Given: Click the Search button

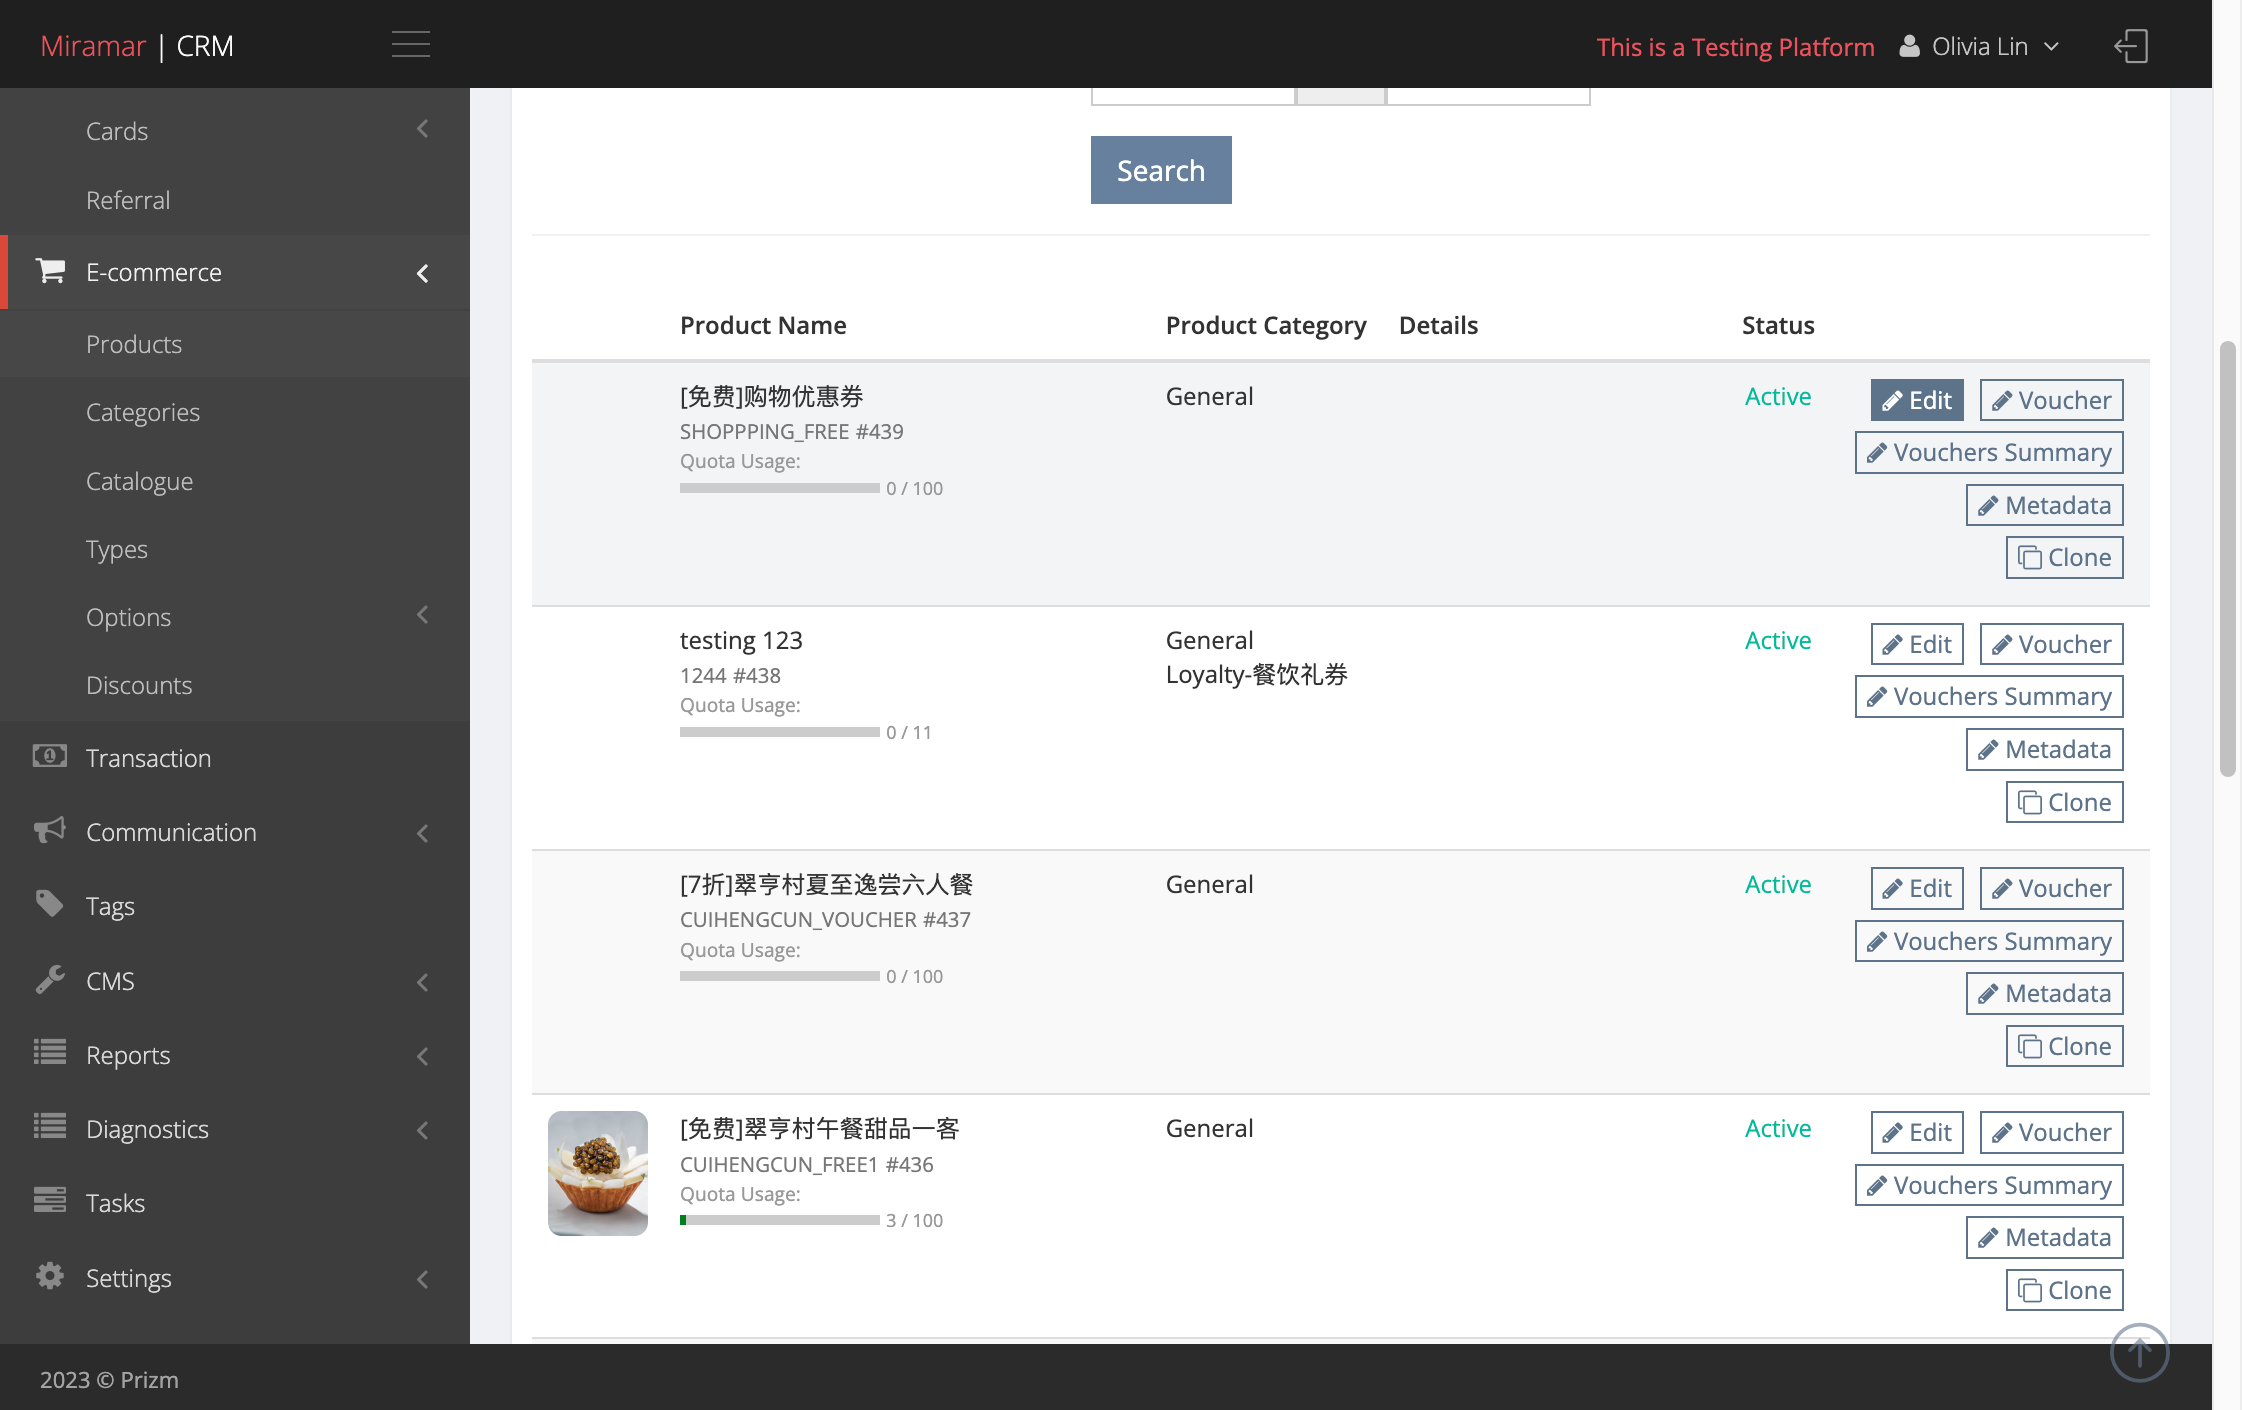Looking at the screenshot, I should click(1161, 170).
